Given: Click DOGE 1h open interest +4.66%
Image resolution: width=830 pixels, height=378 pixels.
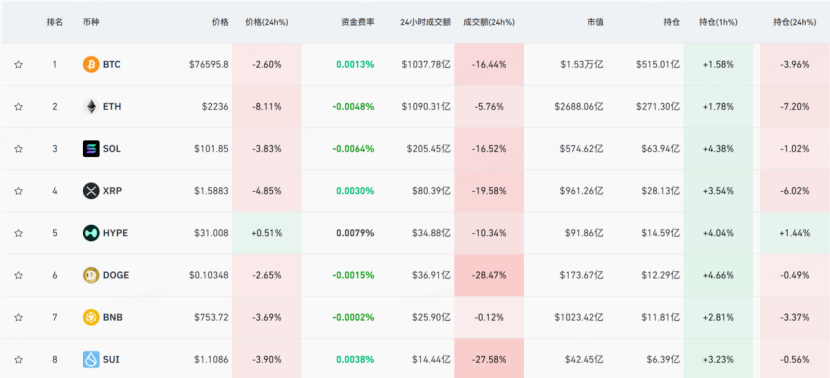Looking at the screenshot, I should tap(718, 275).
